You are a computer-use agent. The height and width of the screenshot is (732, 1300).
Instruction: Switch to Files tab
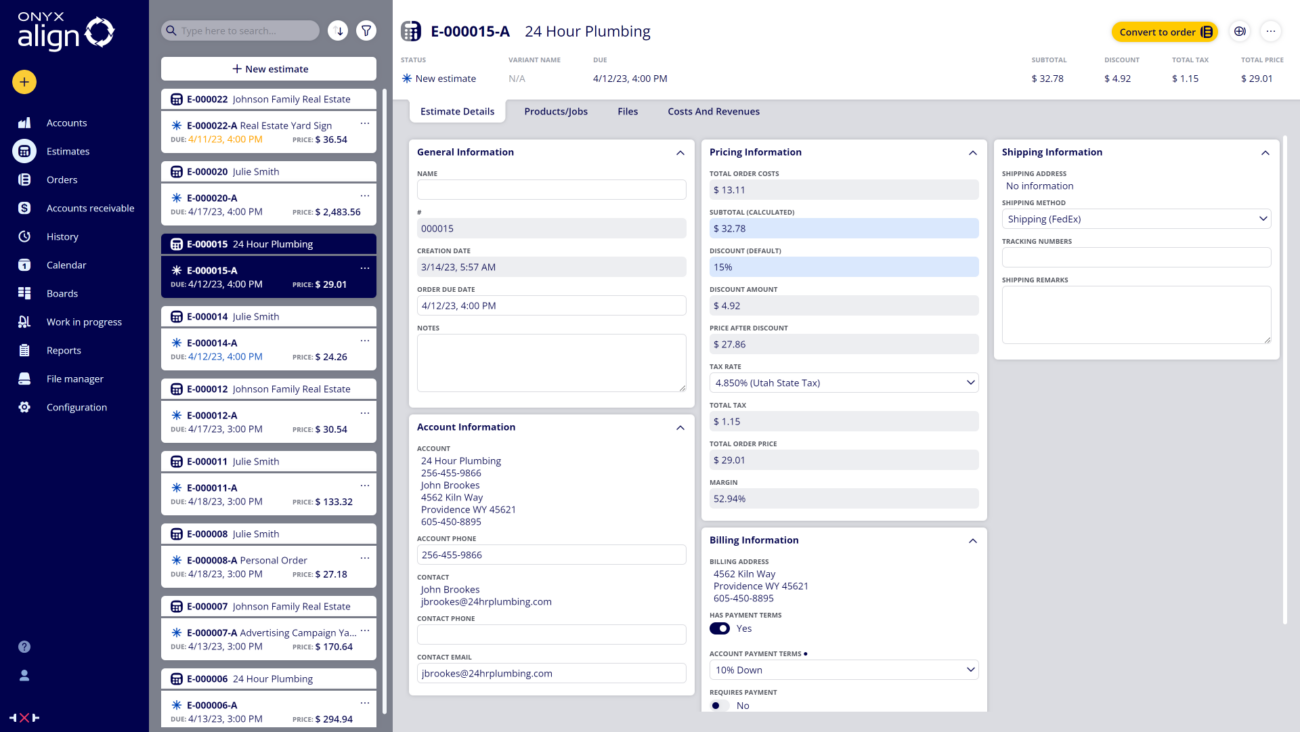click(628, 111)
